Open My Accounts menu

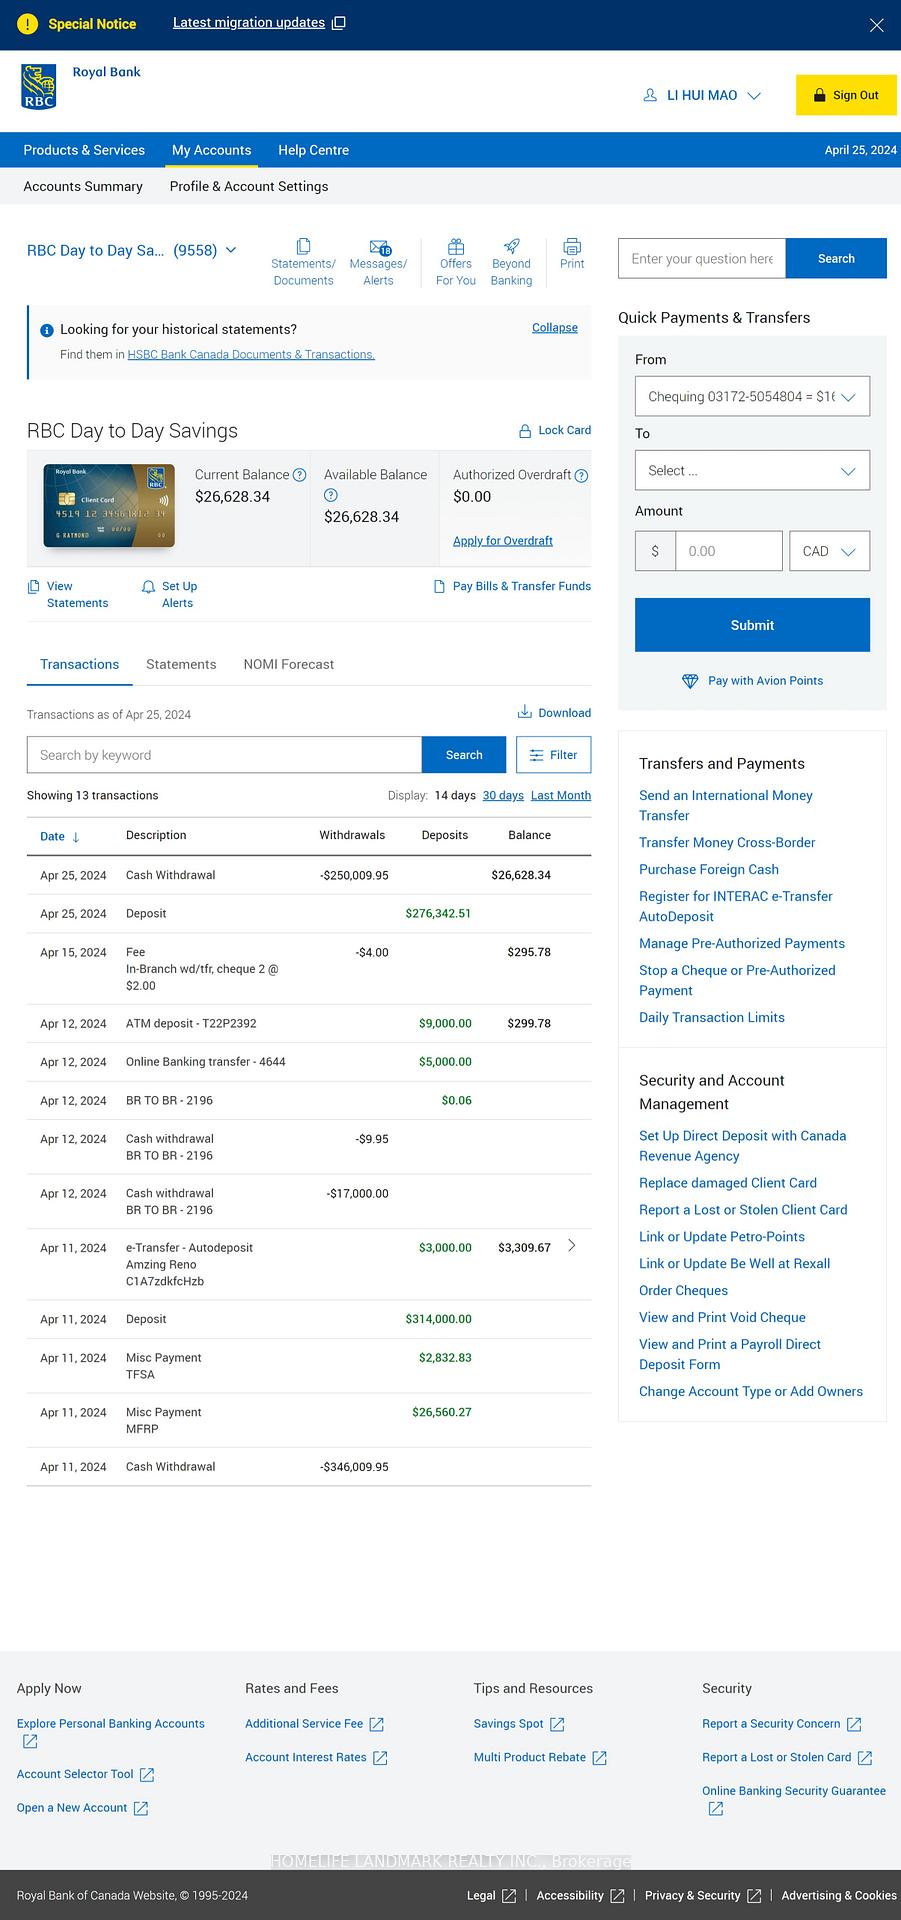211,150
